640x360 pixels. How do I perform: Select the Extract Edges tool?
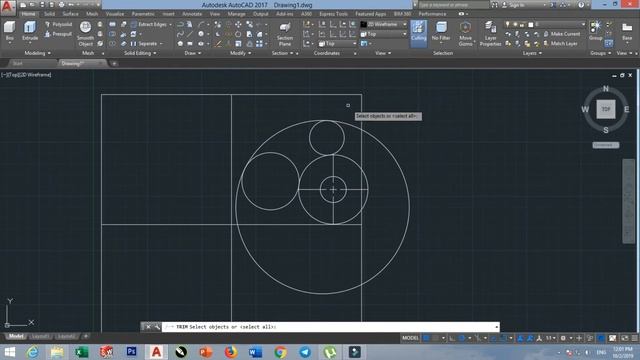pyautogui.click(x=149, y=24)
